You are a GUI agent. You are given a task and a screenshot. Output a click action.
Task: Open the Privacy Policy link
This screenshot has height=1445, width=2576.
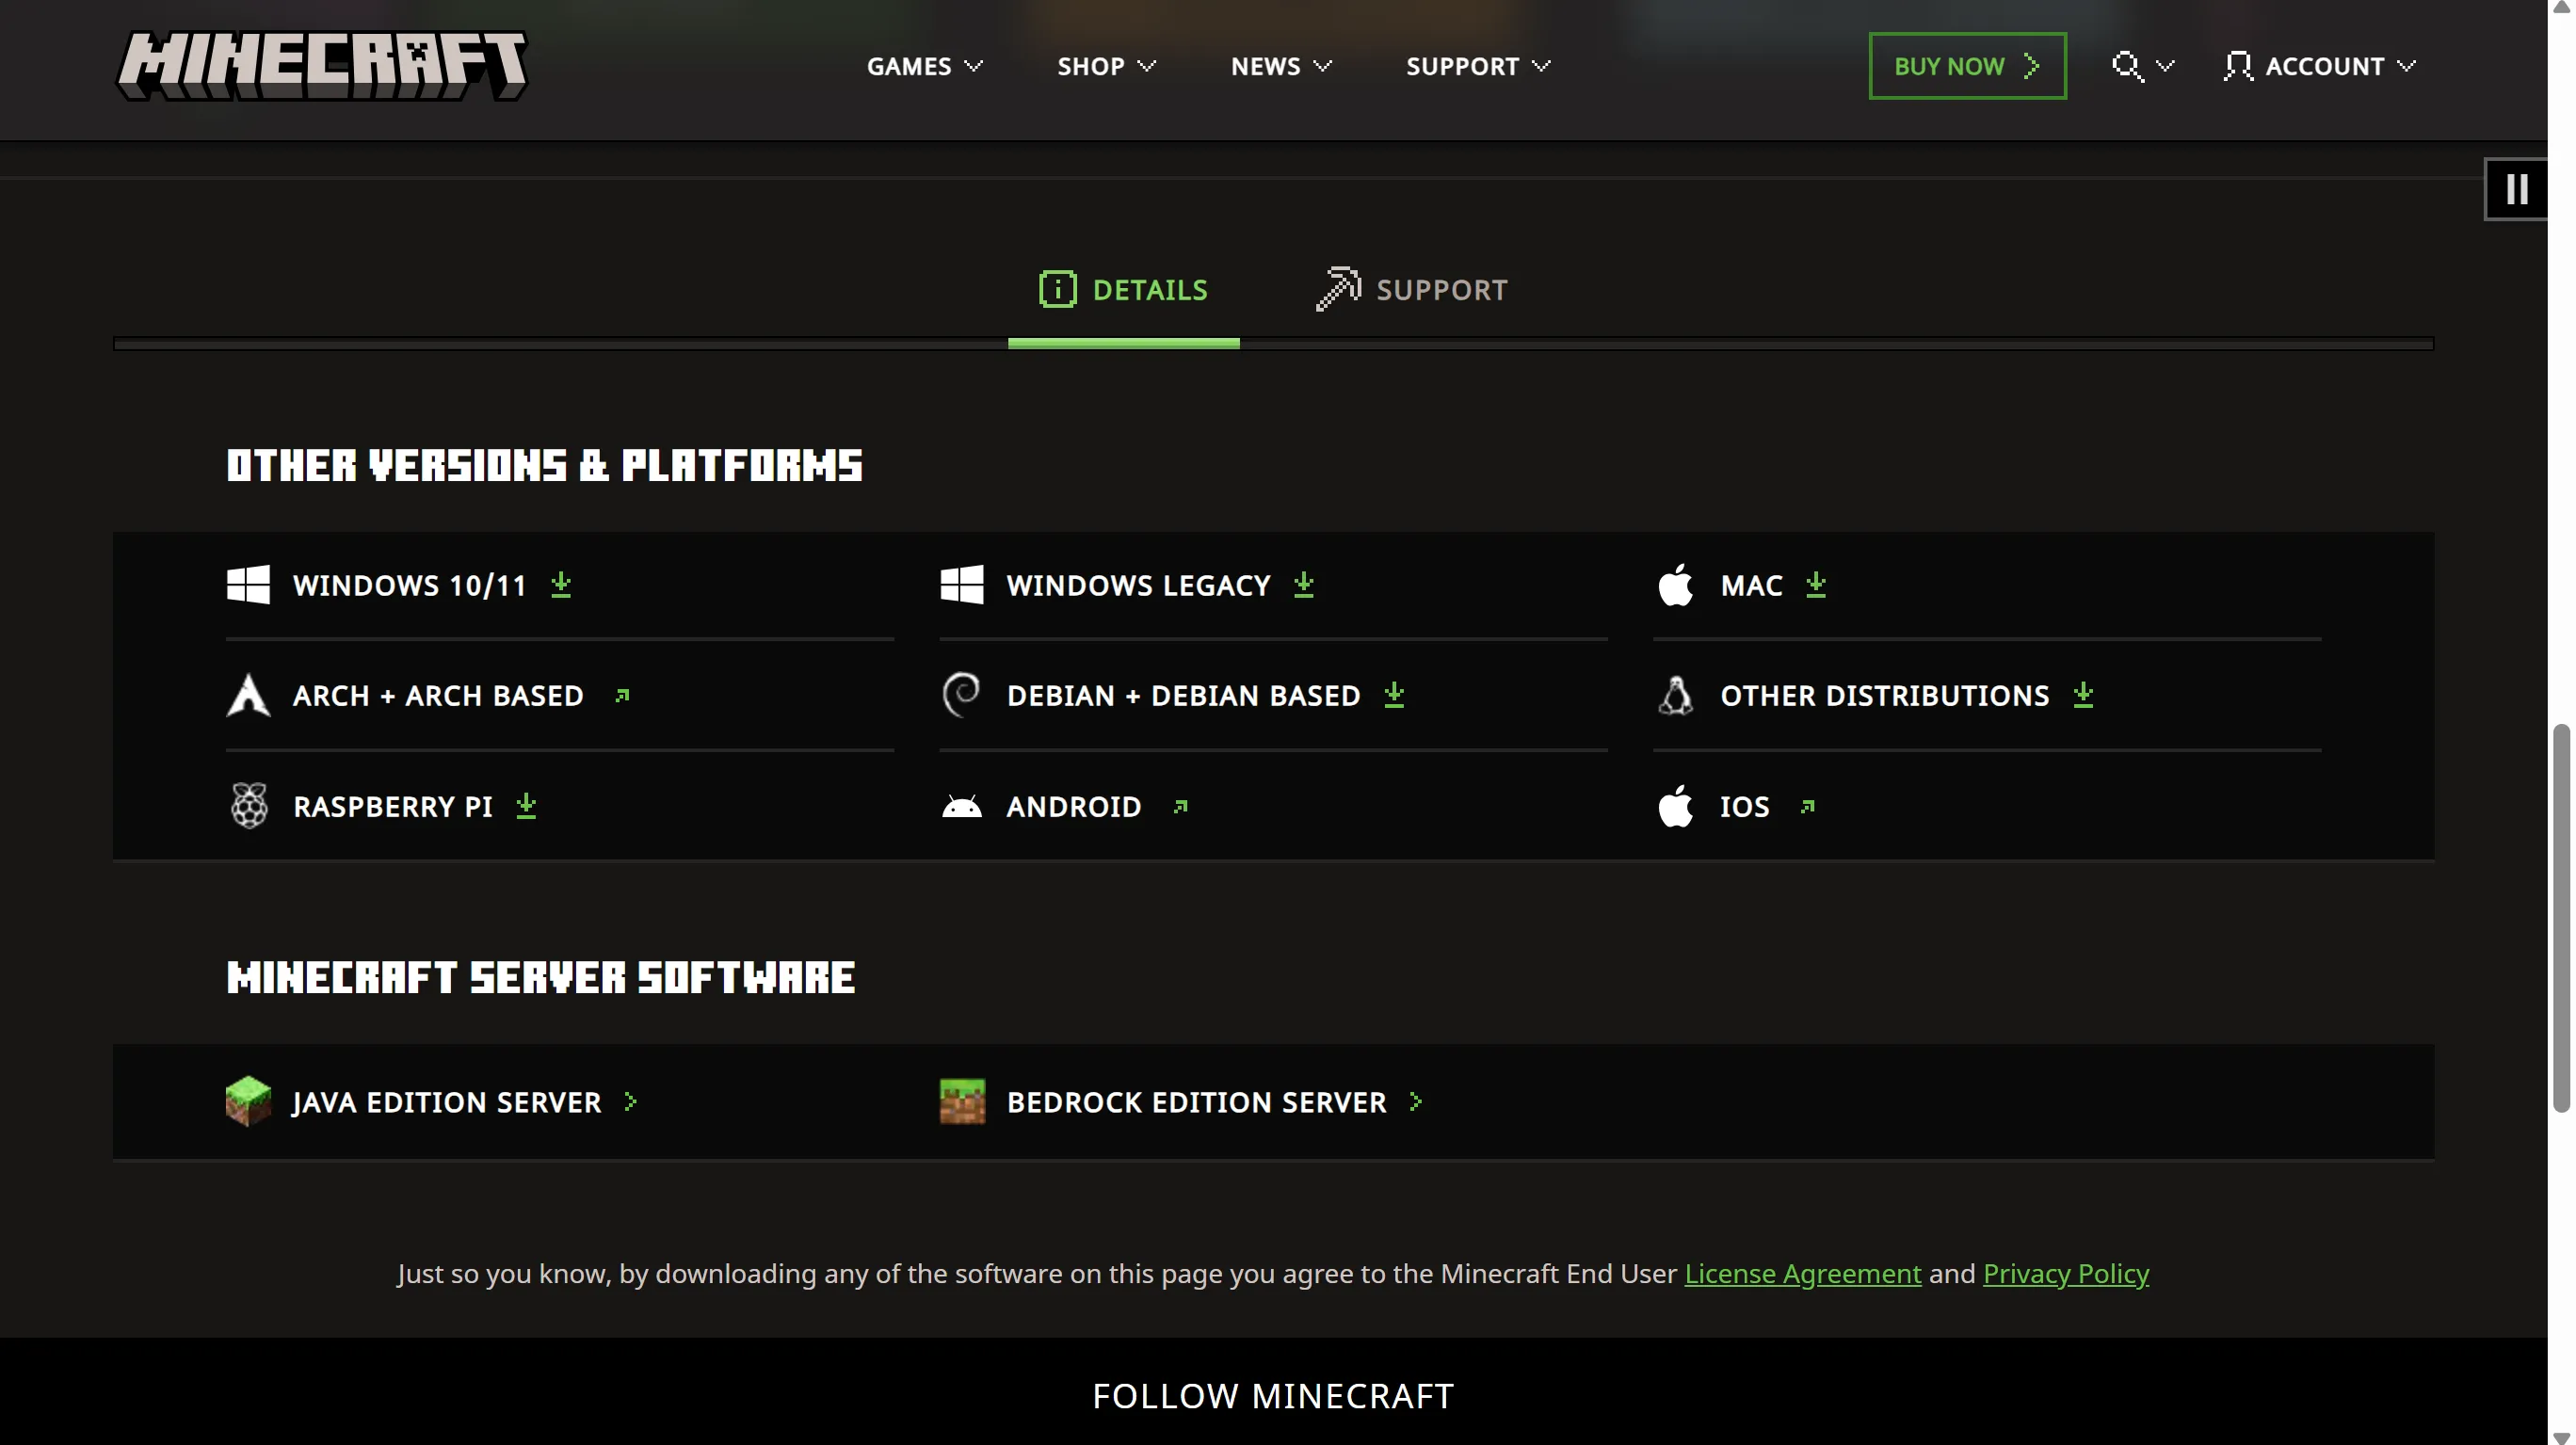tap(2065, 1274)
